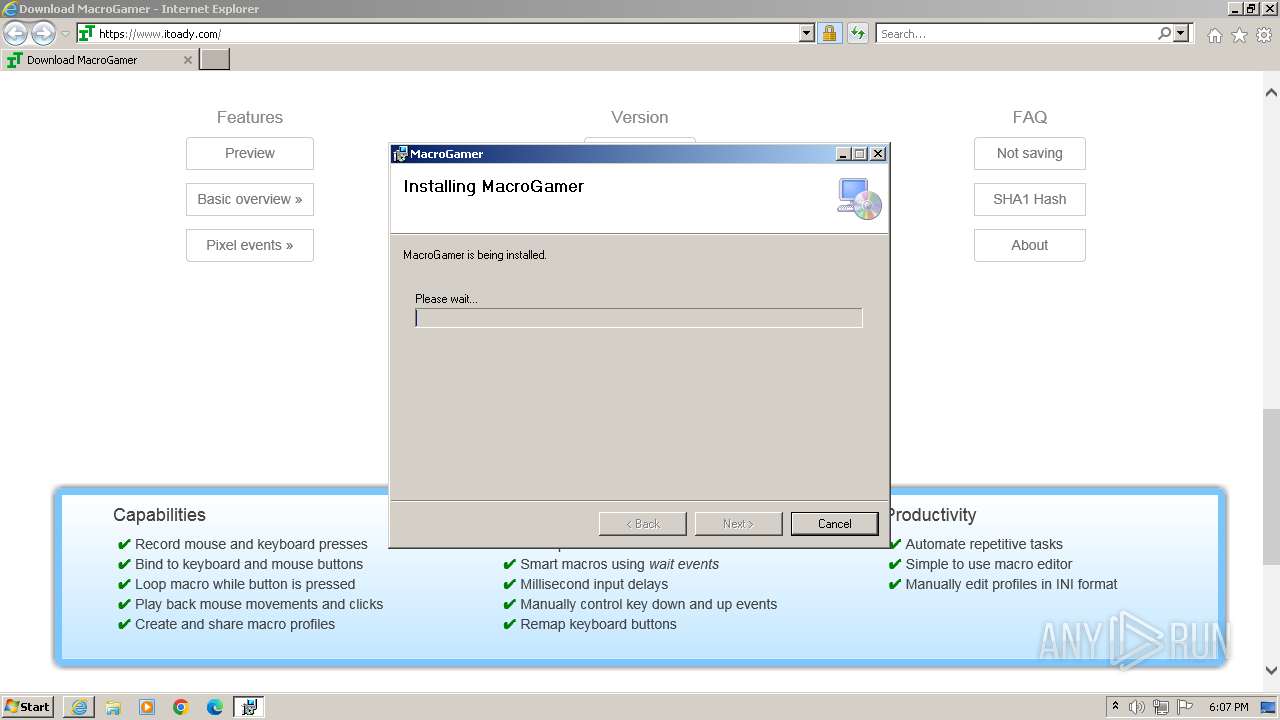
Task: Click the address bar URL field
Action: (447, 33)
